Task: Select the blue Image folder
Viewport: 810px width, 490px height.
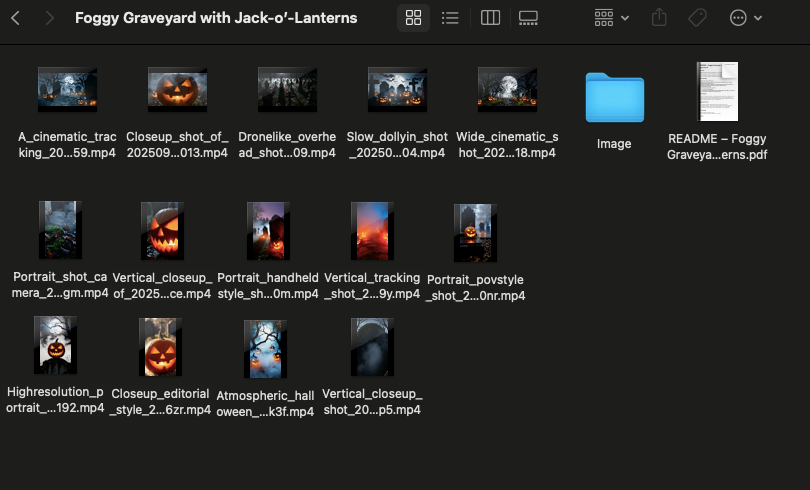Action: pyautogui.click(x=614, y=98)
